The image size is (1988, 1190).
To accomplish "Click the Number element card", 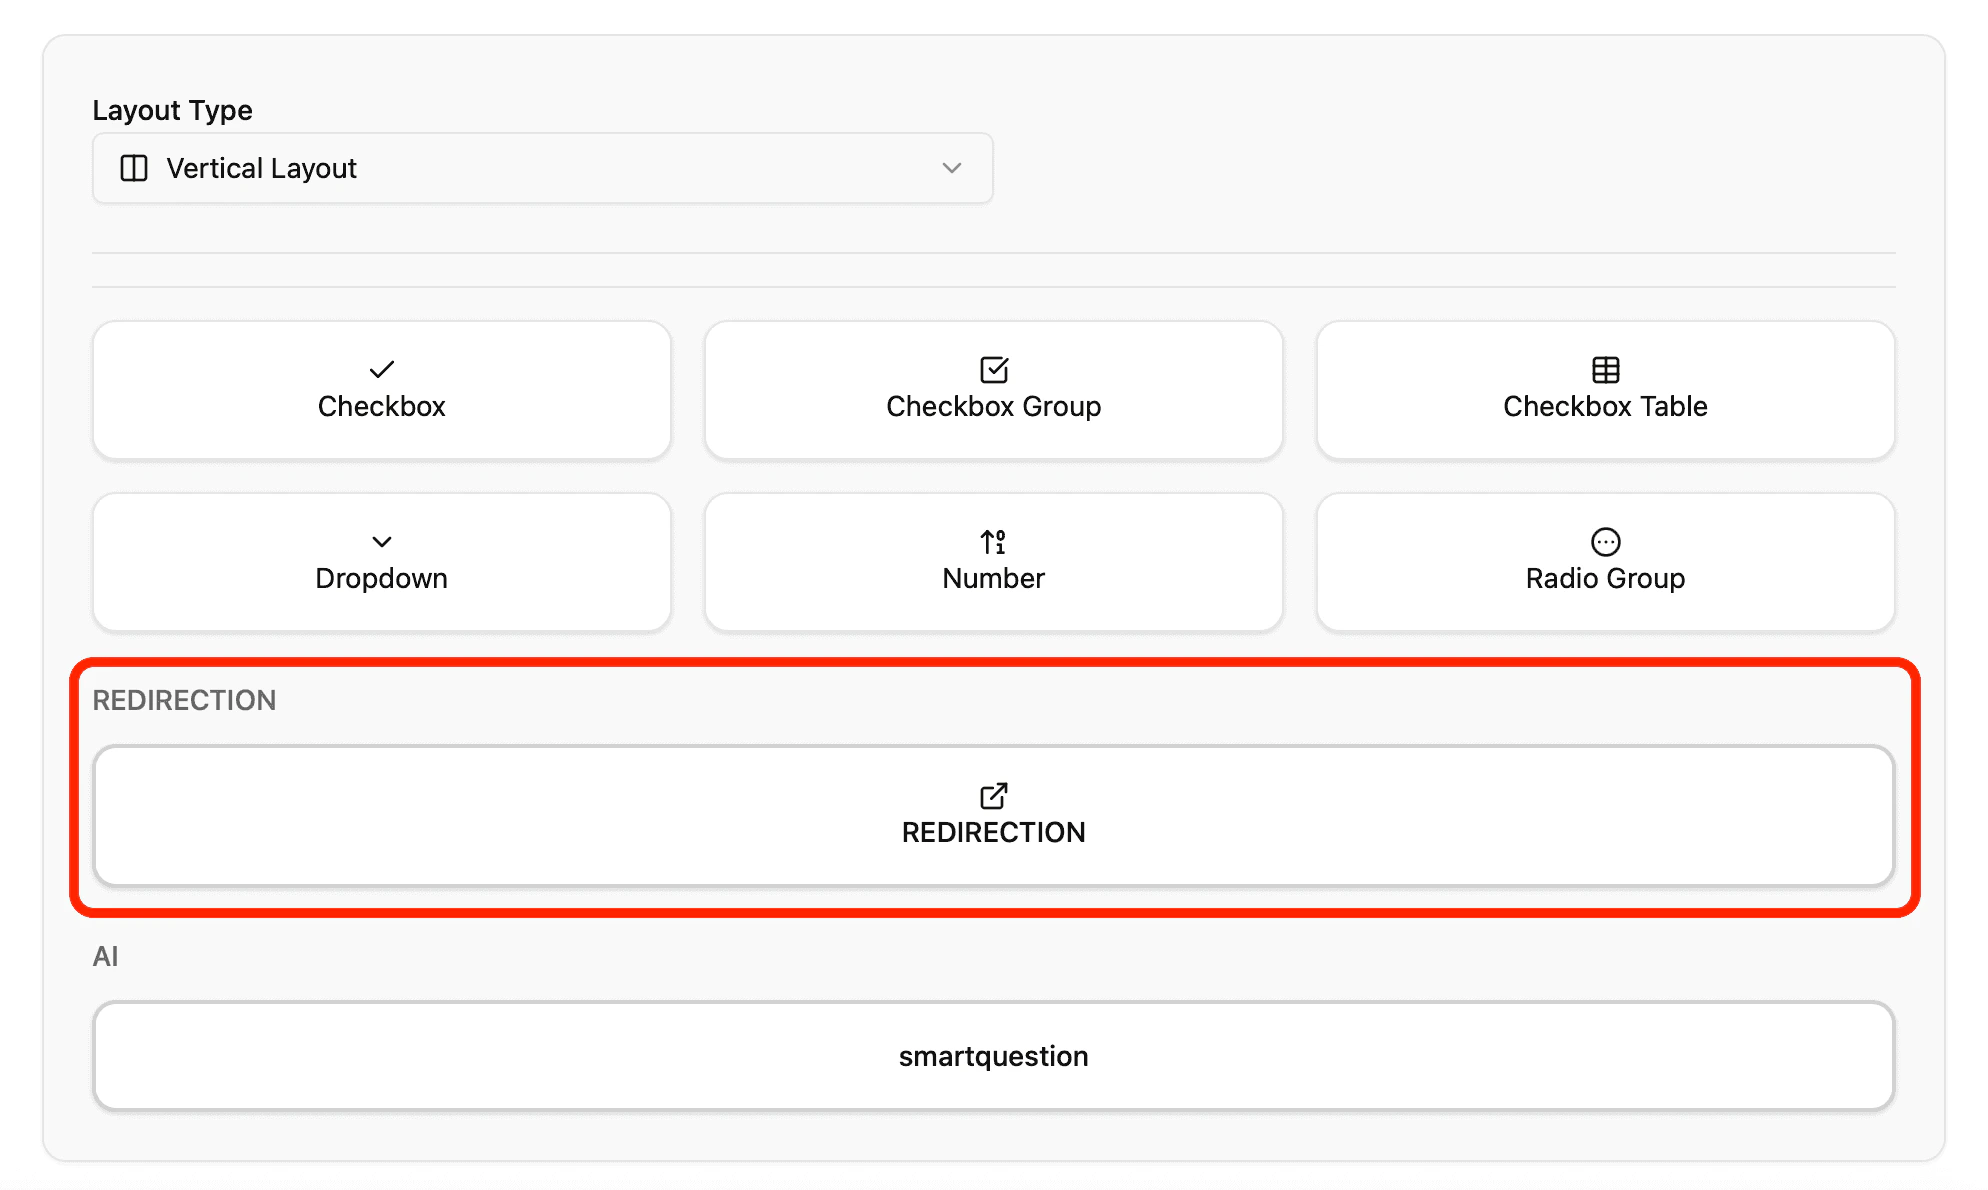I will click(993, 562).
